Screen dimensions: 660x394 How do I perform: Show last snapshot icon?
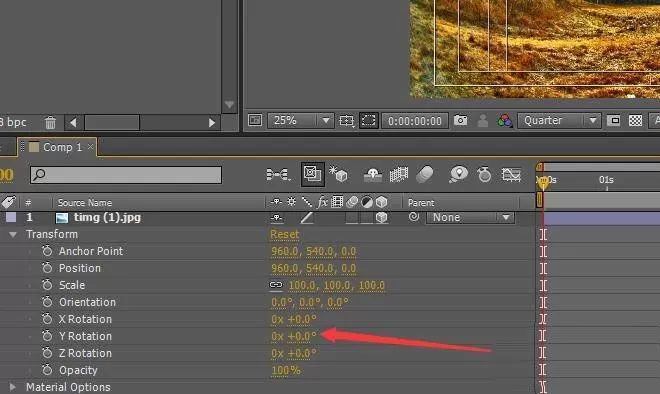tap(483, 121)
